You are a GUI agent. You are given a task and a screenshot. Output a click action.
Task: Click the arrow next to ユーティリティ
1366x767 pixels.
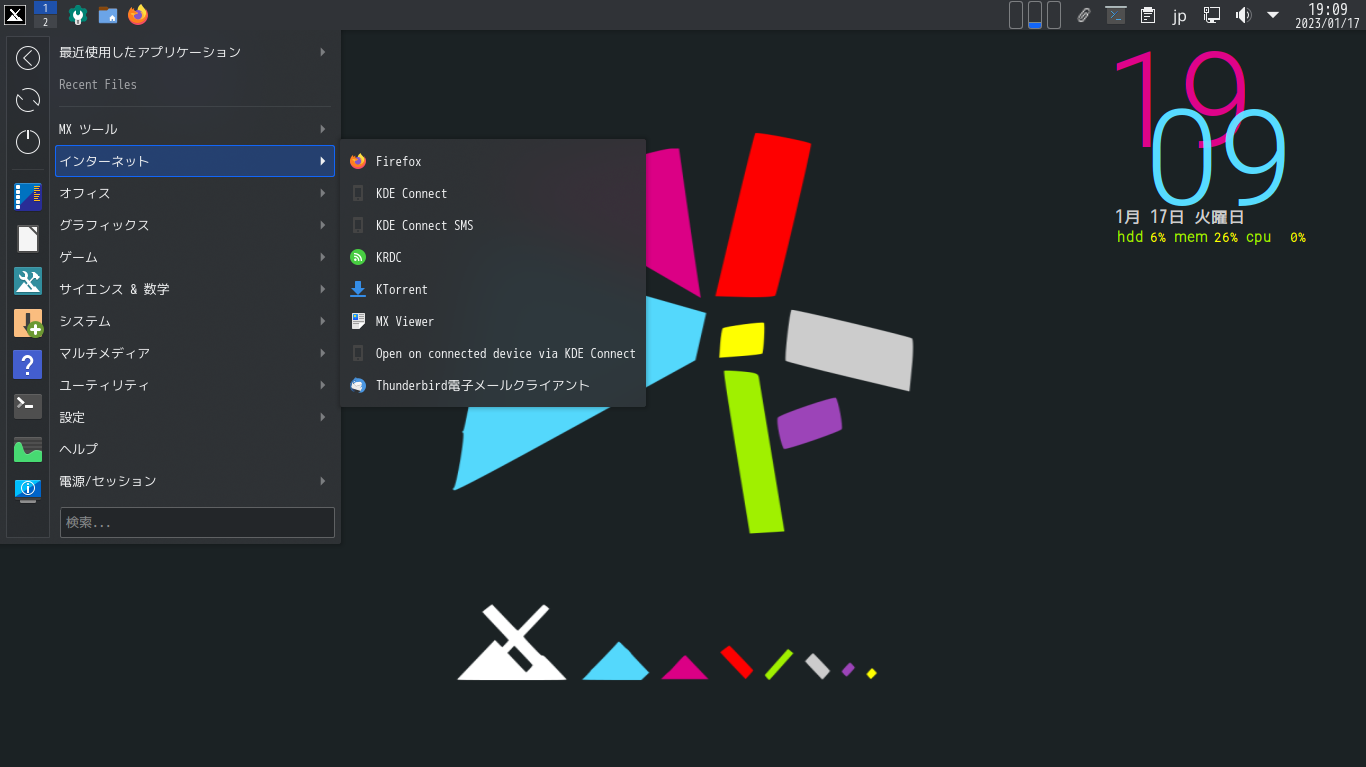[x=323, y=385]
